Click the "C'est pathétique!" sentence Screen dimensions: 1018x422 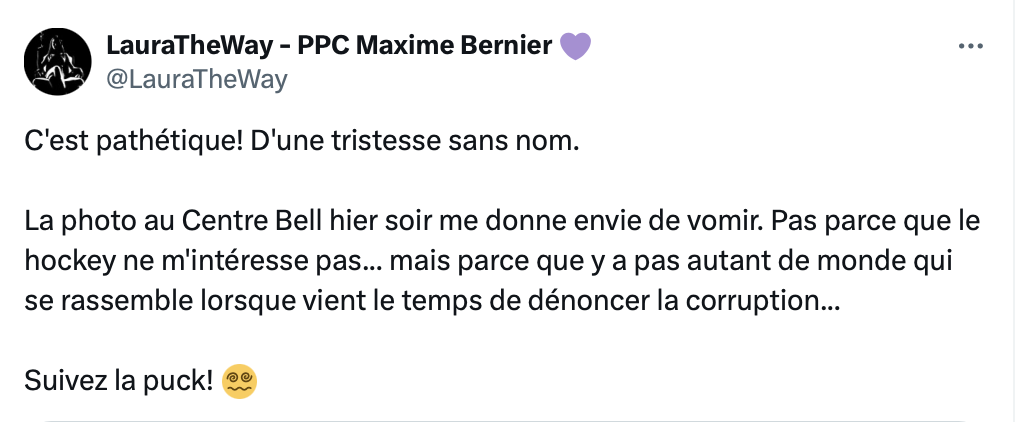[x=134, y=142]
